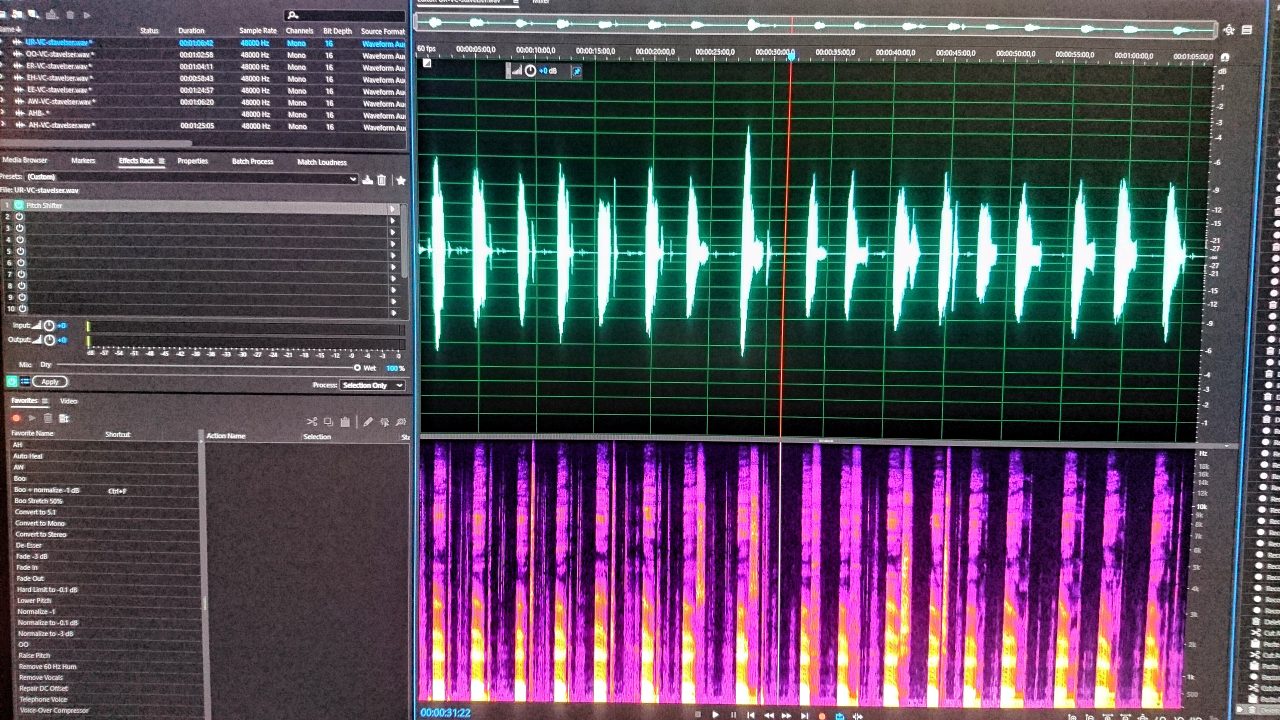Image resolution: width=1280 pixels, height=720 pixels.
Task: Select the blue playhead marker on timeline
Action: 791,56
